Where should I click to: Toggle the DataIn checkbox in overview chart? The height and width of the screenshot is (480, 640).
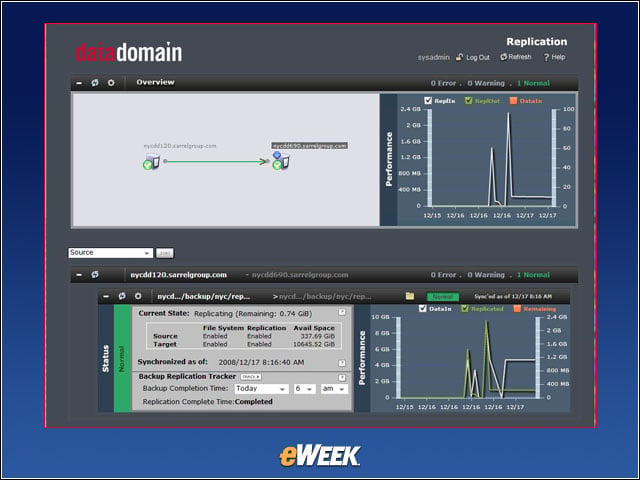(x=513, y=100)
